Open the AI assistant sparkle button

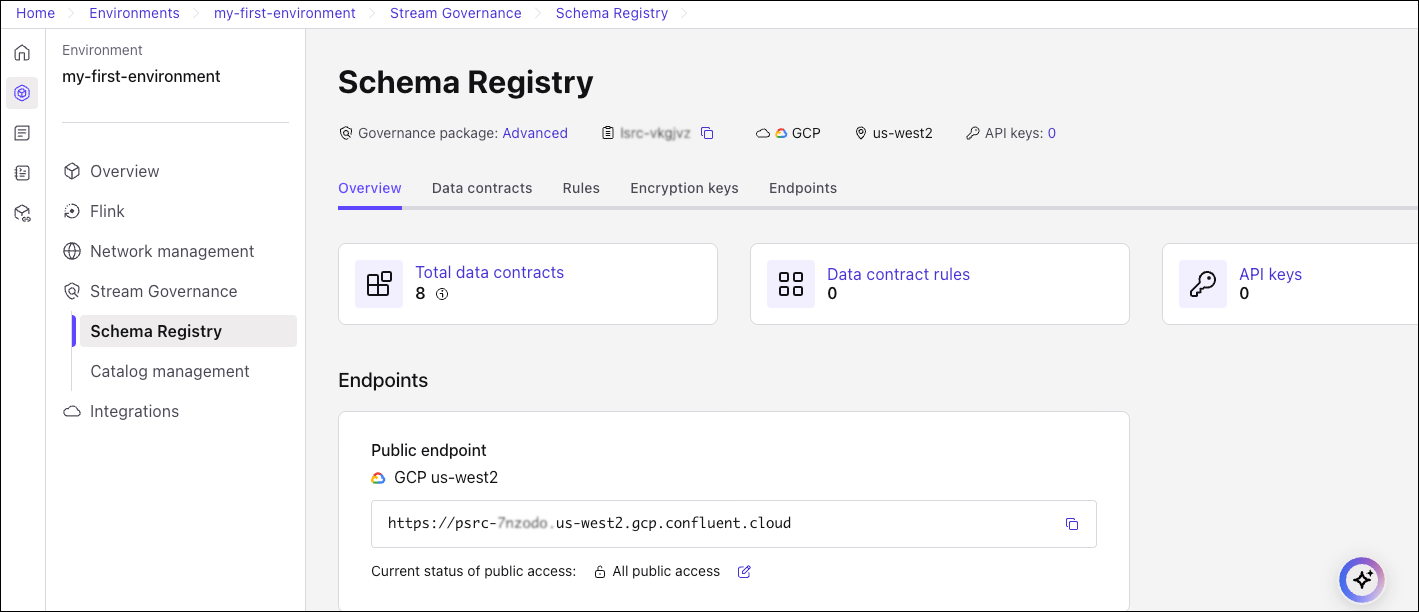click(1361, 579)
